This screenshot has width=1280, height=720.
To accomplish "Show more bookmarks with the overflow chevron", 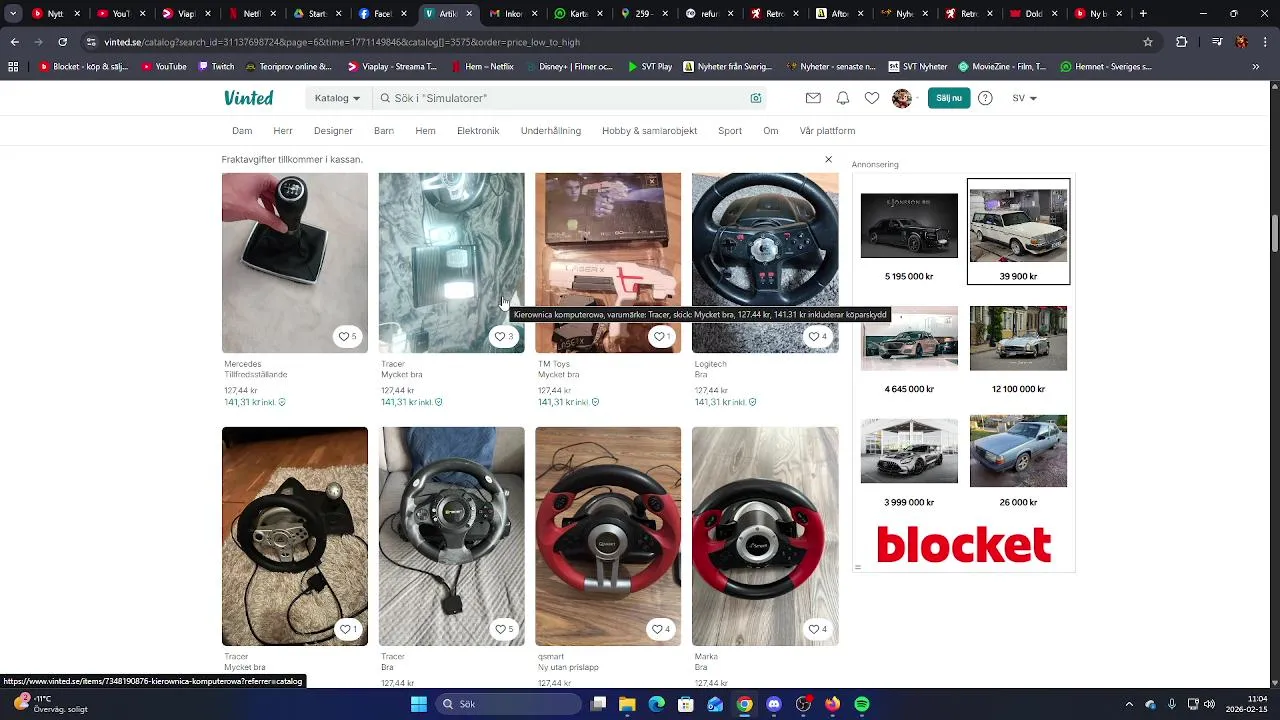I will [x=1256, y=67].
